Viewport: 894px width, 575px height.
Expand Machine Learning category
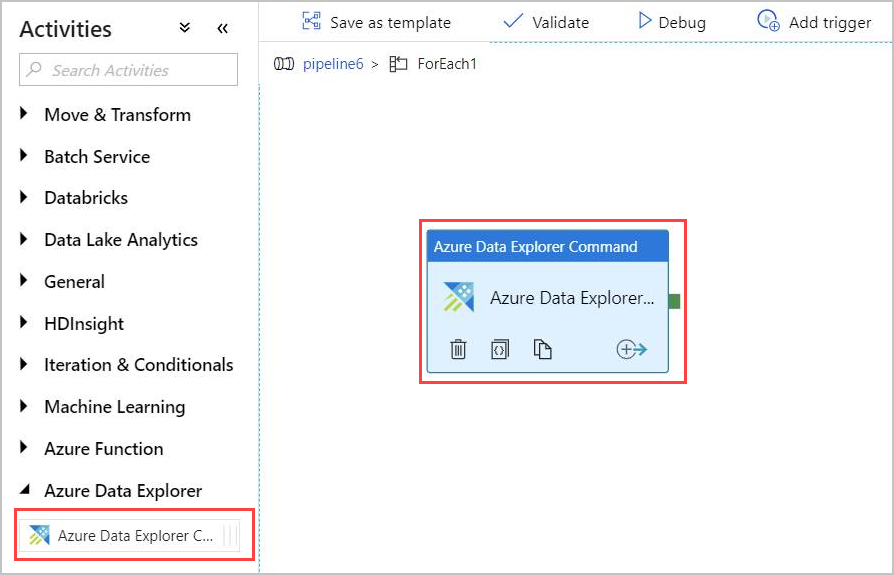(x=23, y=405)
